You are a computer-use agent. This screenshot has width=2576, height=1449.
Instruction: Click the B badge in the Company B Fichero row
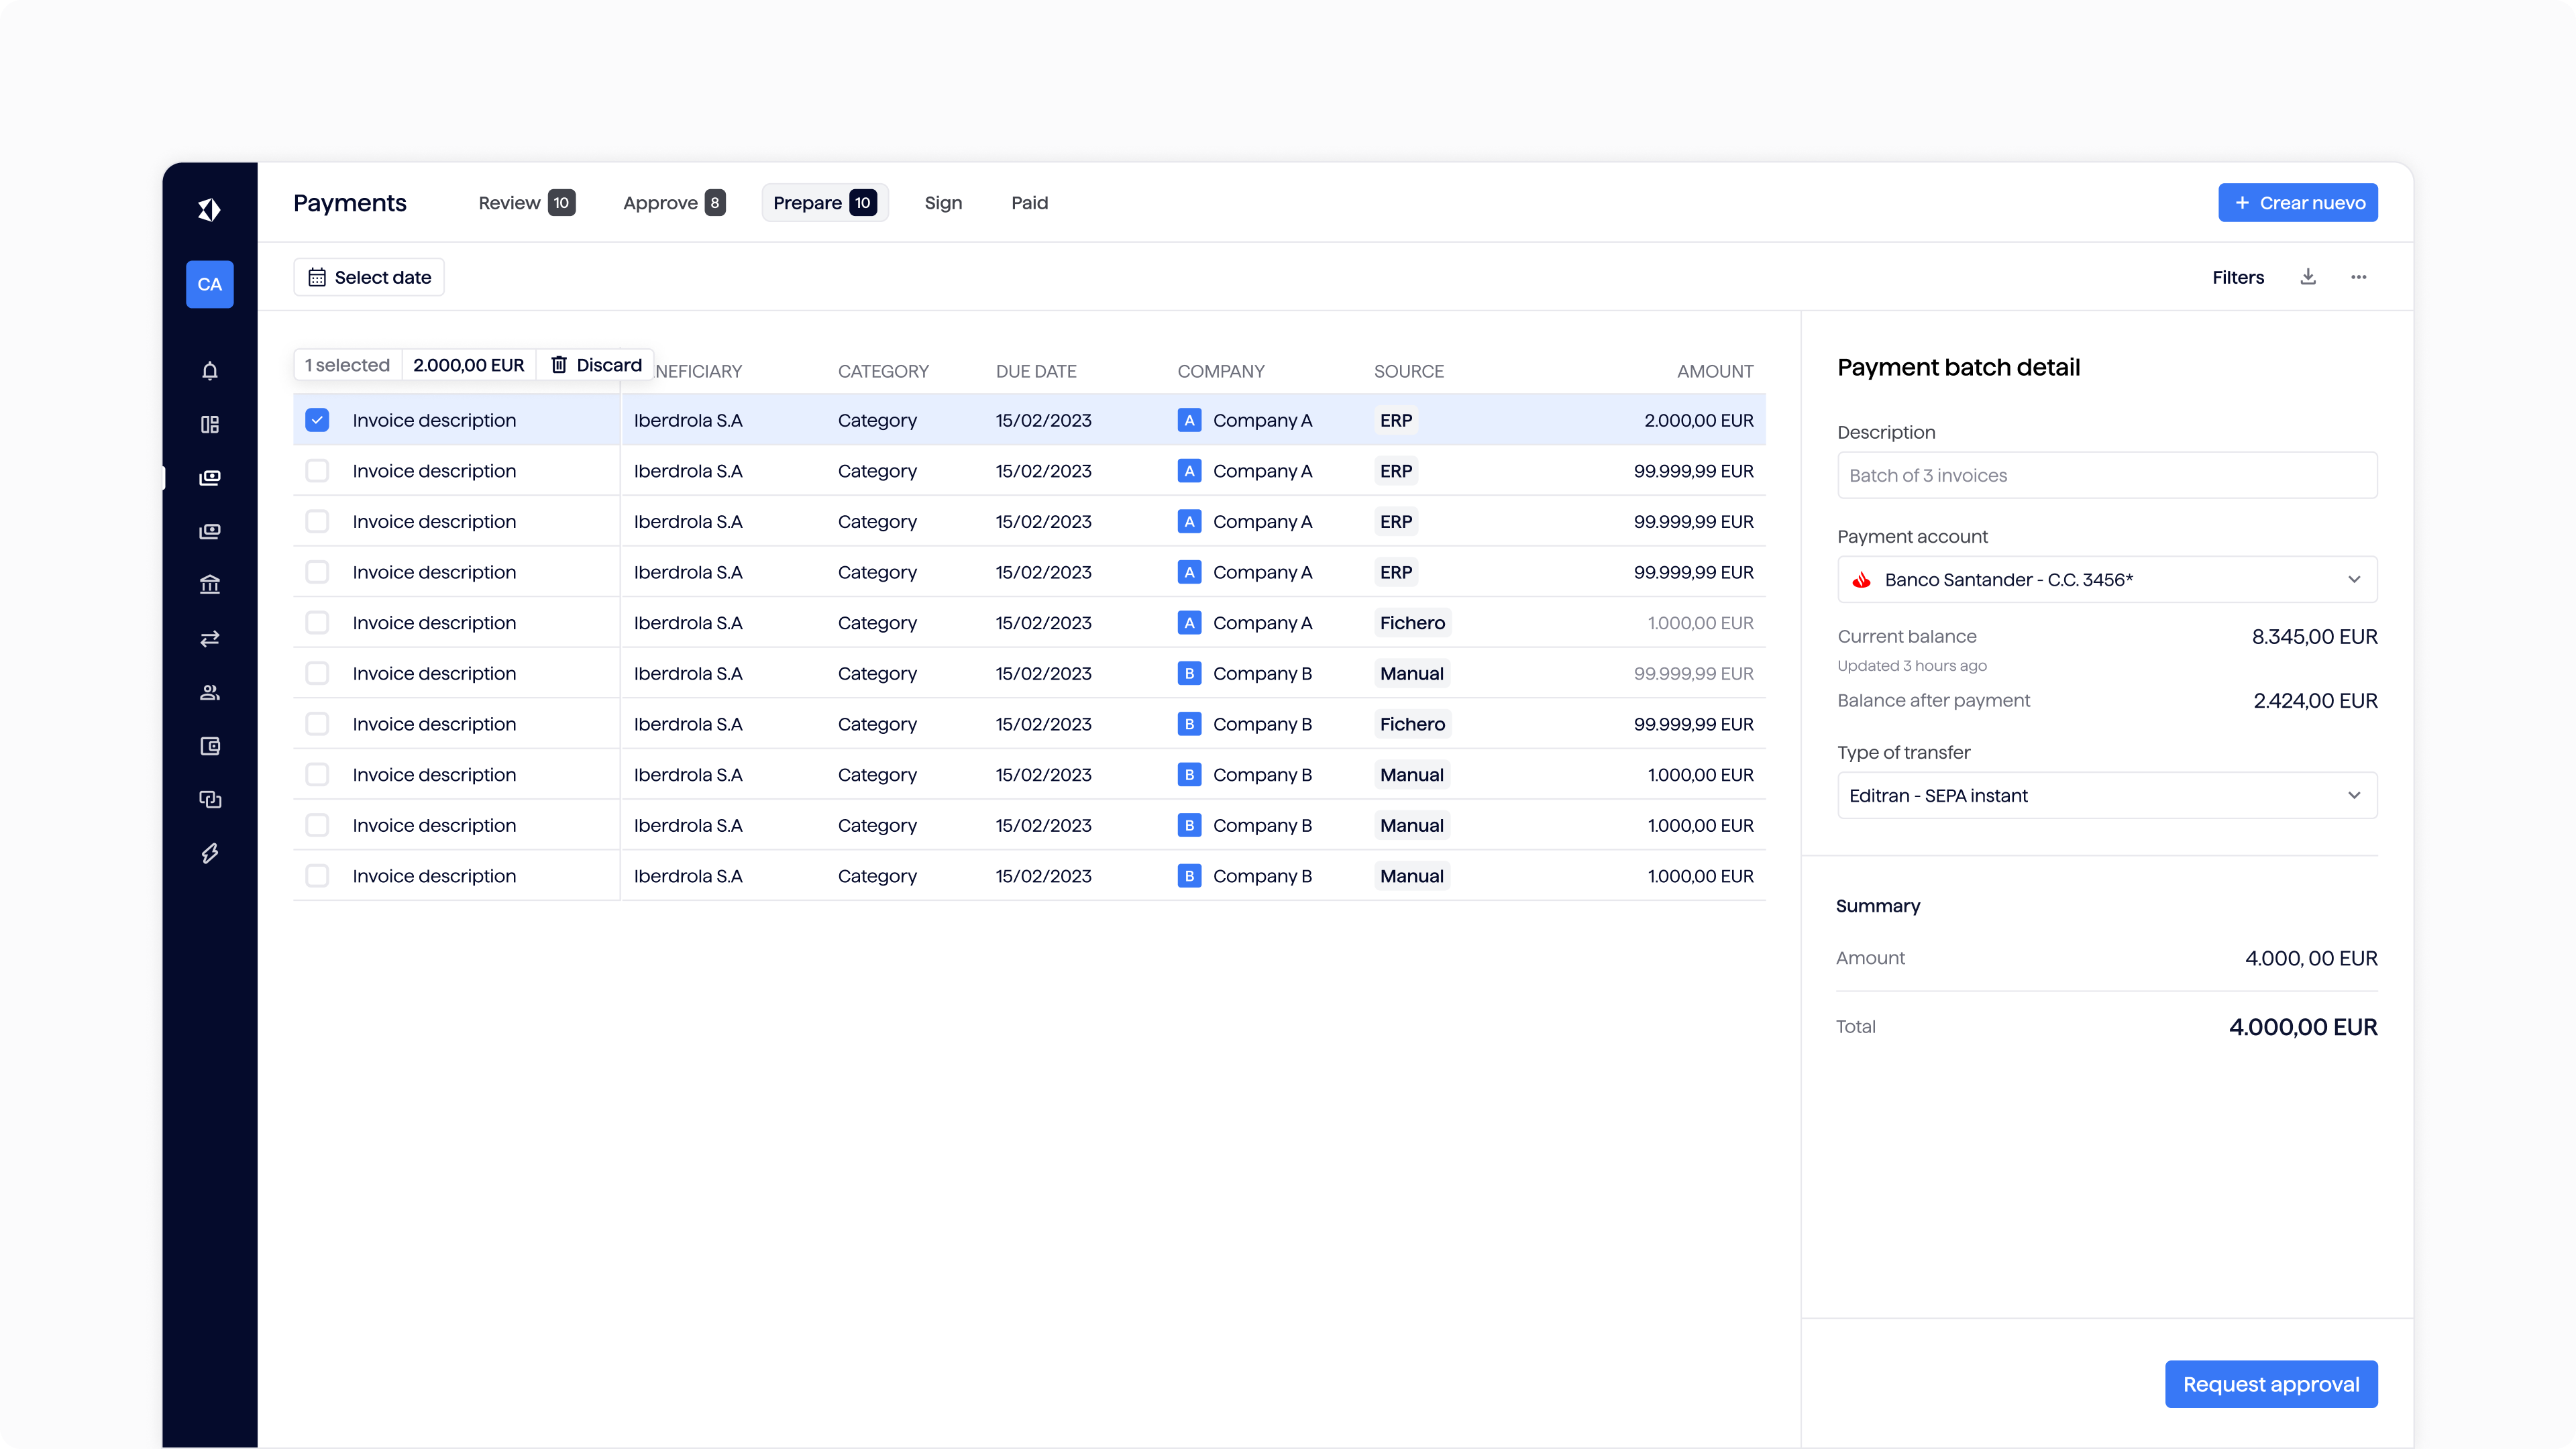[x=1189, y=724]
